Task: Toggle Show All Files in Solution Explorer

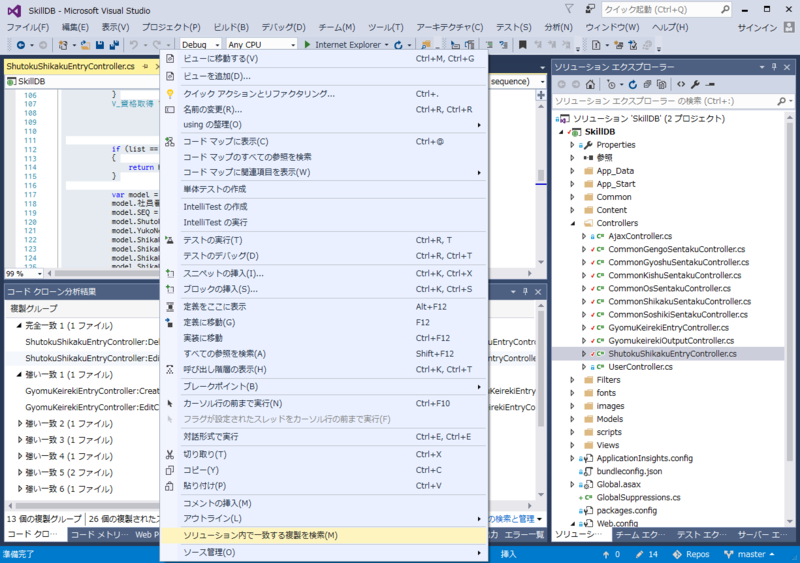Action: [x=661, y=84]
